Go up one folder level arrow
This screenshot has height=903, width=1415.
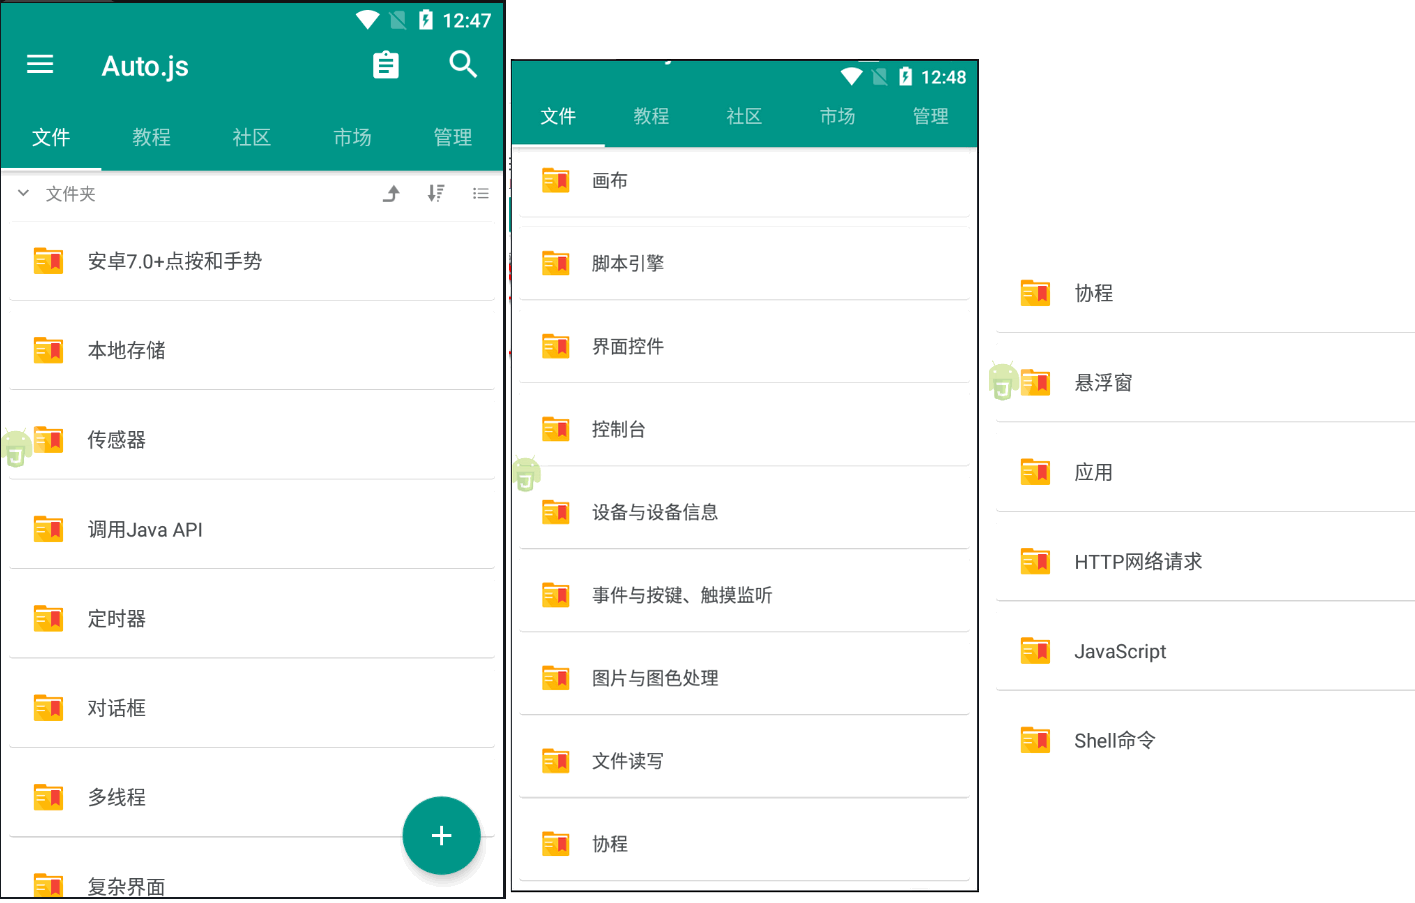[392, 194]
